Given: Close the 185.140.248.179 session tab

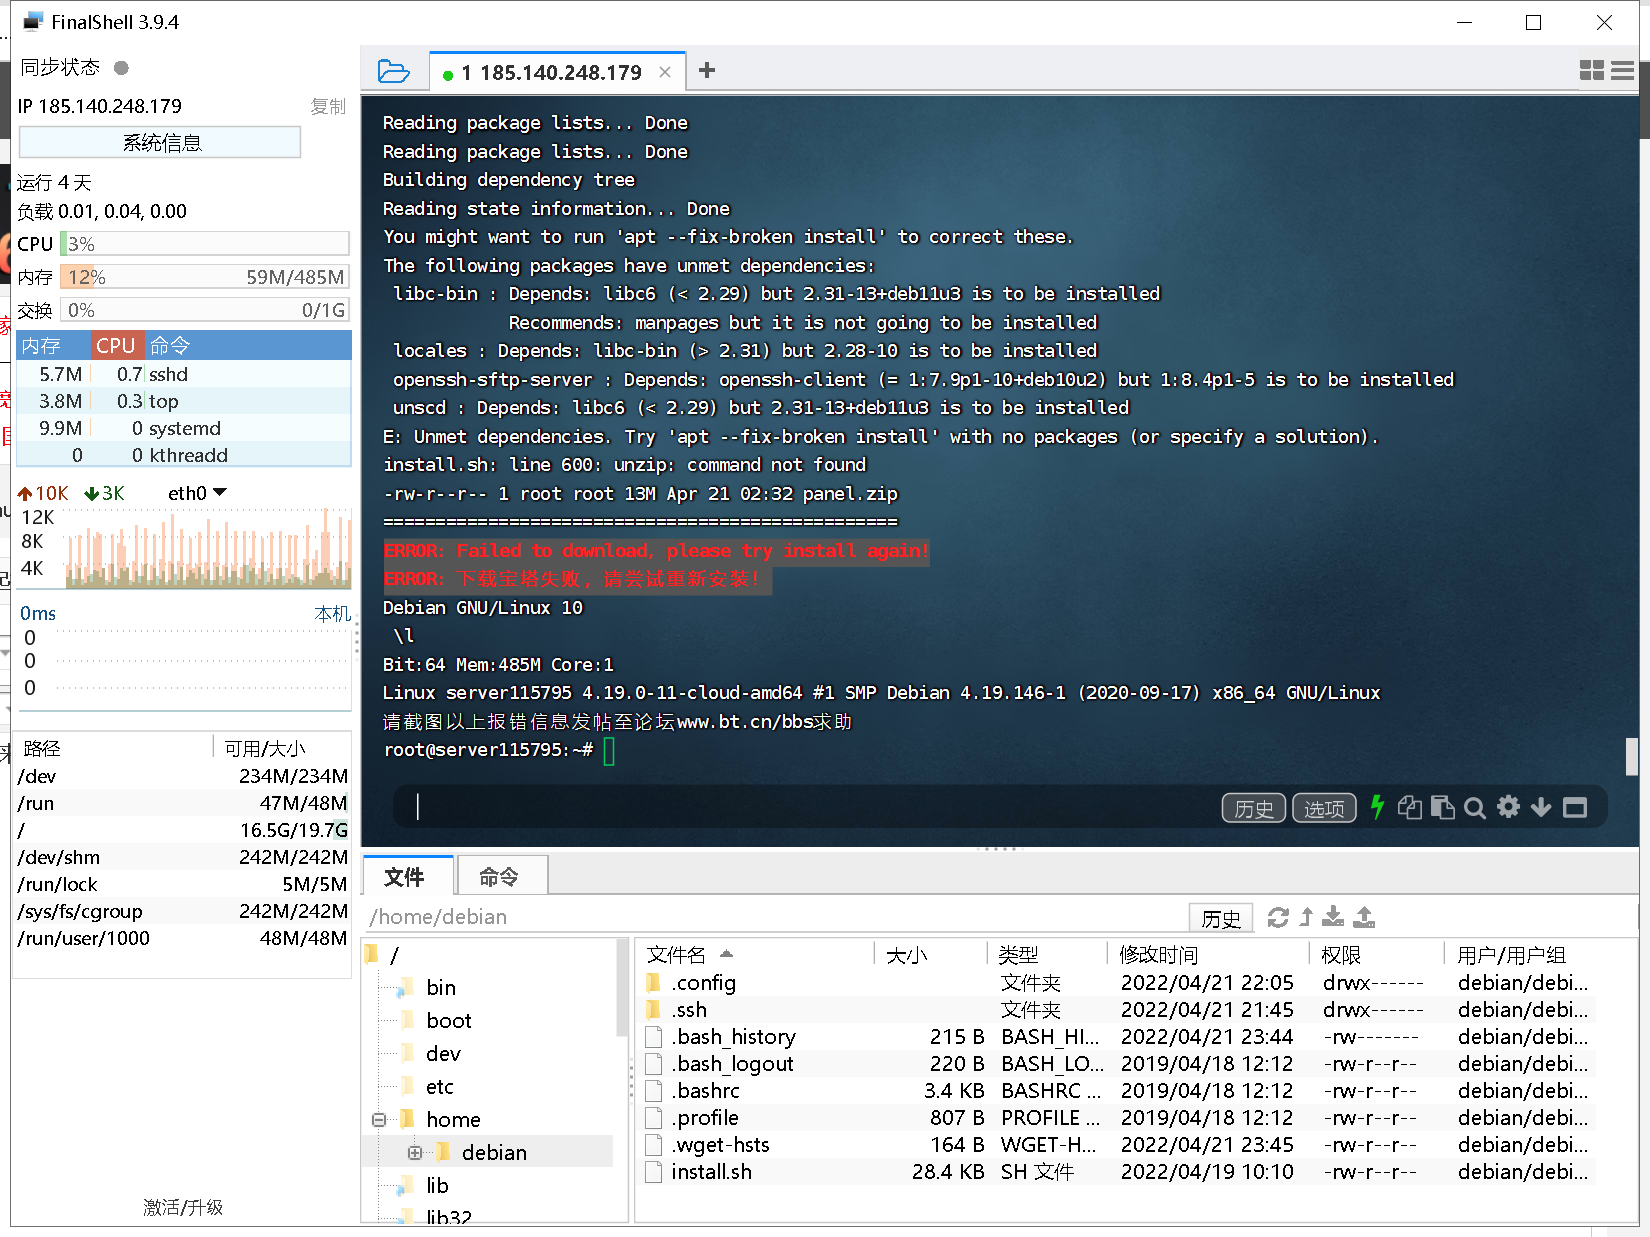Looking at the screenshot, I should [x=665, y=72].
